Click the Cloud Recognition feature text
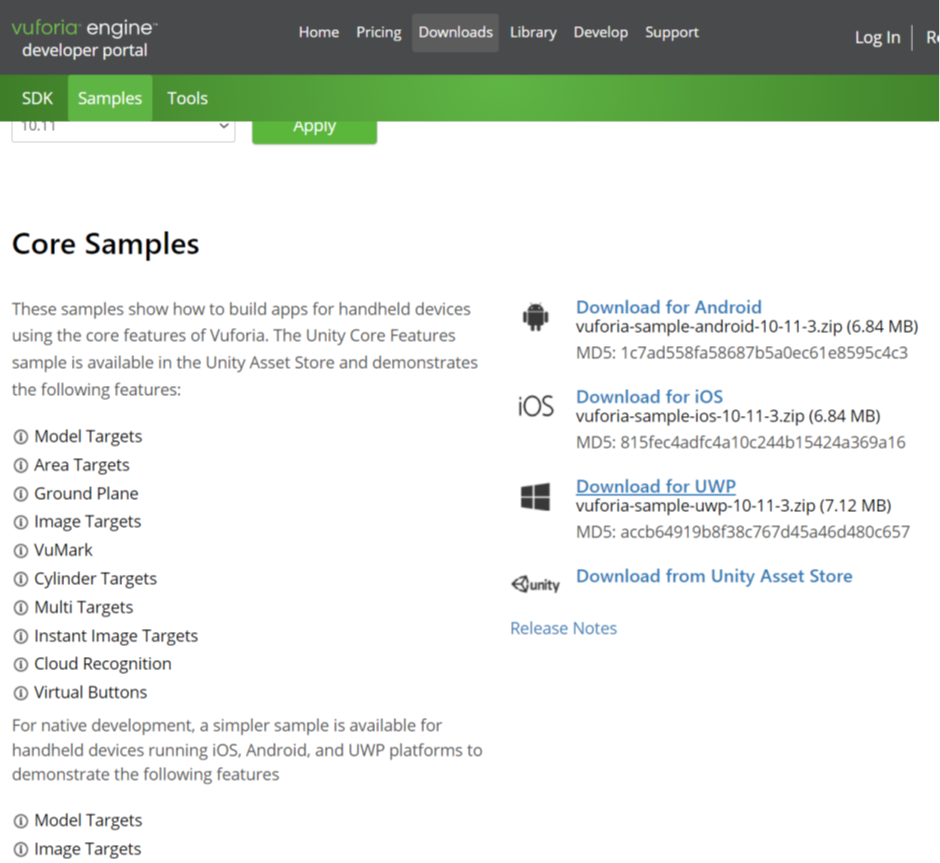Viewport: 940px width, 863px height. 103,664
